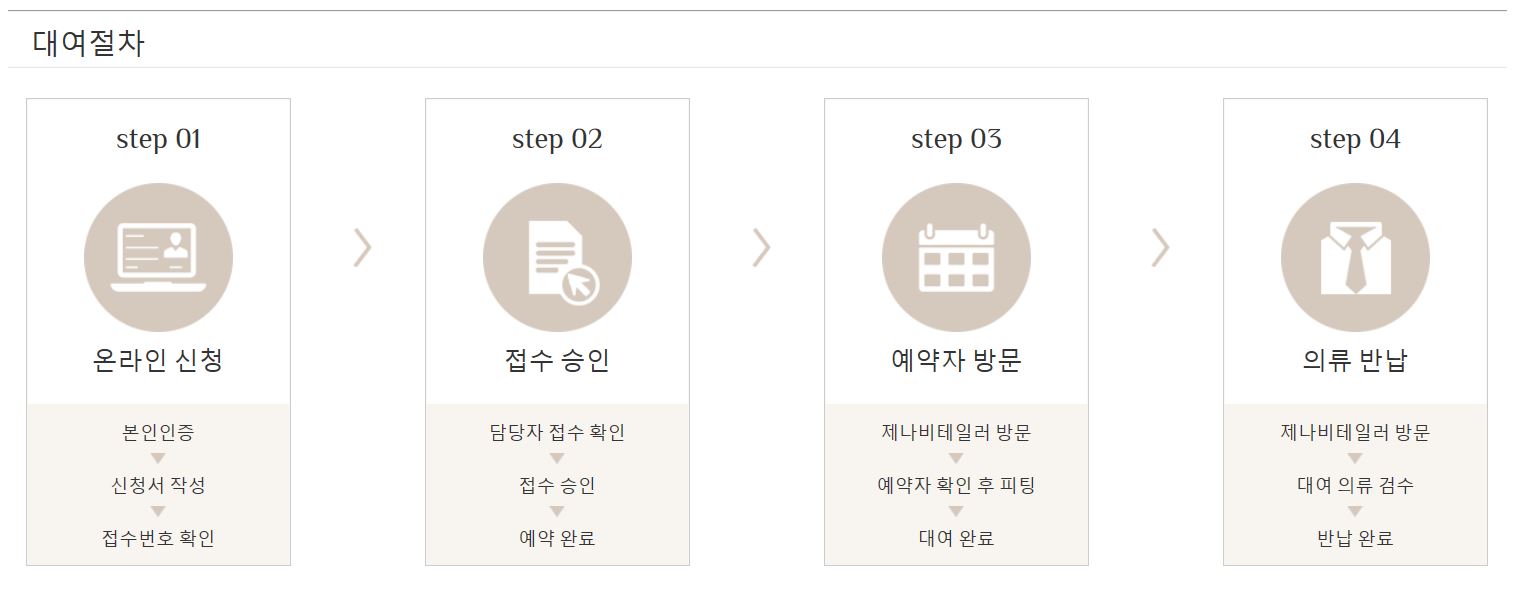Viewport: 1515px width, 600px height.
Task: Click down triangle below 대여 의류 검수
Action: pyautogui.click(x=1355, y=512)
